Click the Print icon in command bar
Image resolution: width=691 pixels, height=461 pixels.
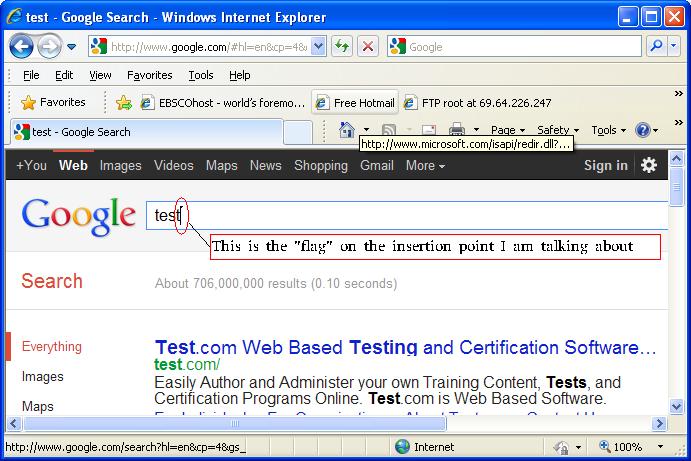click(457, 130)
